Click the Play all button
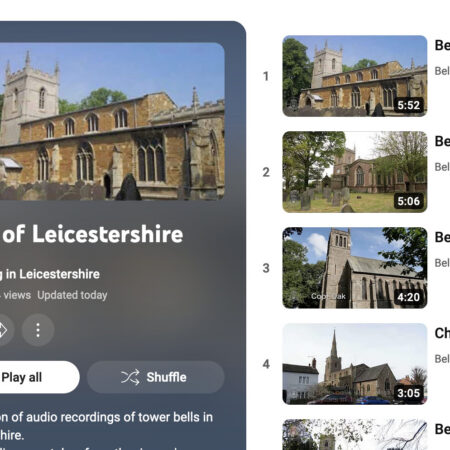The width and height of the screenshot is (450, 450). (x=37, y=377)
